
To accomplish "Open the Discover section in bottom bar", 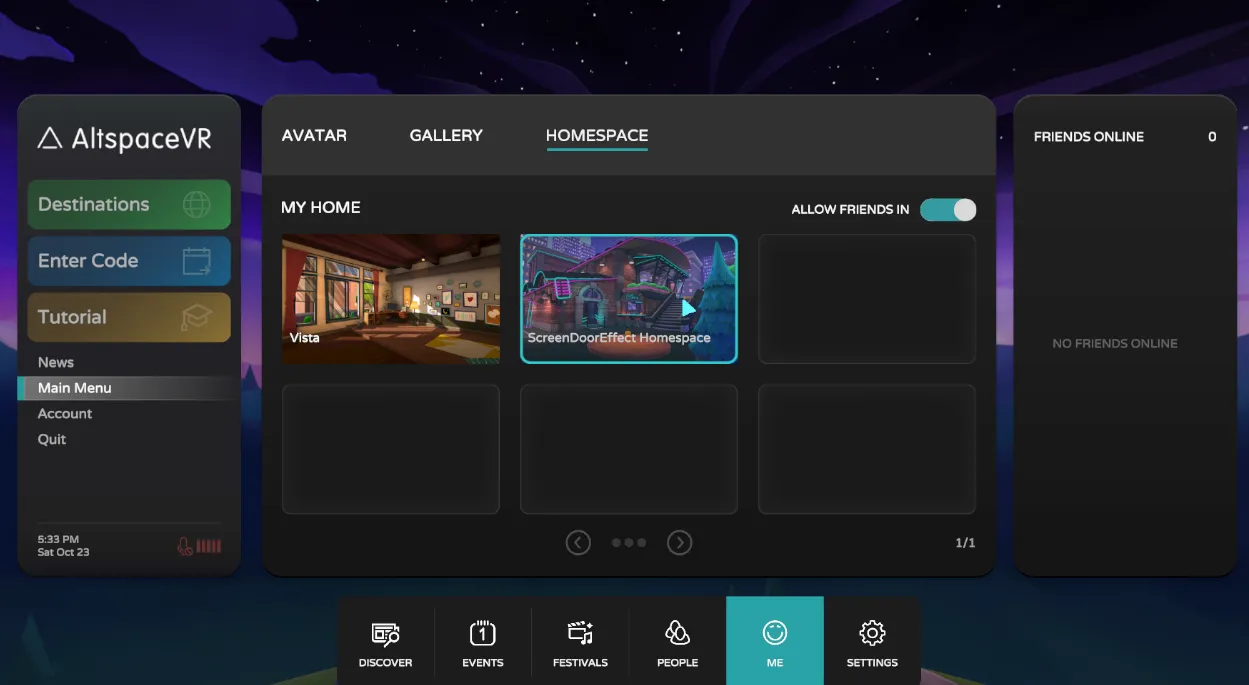I will [x=385, y=641].
